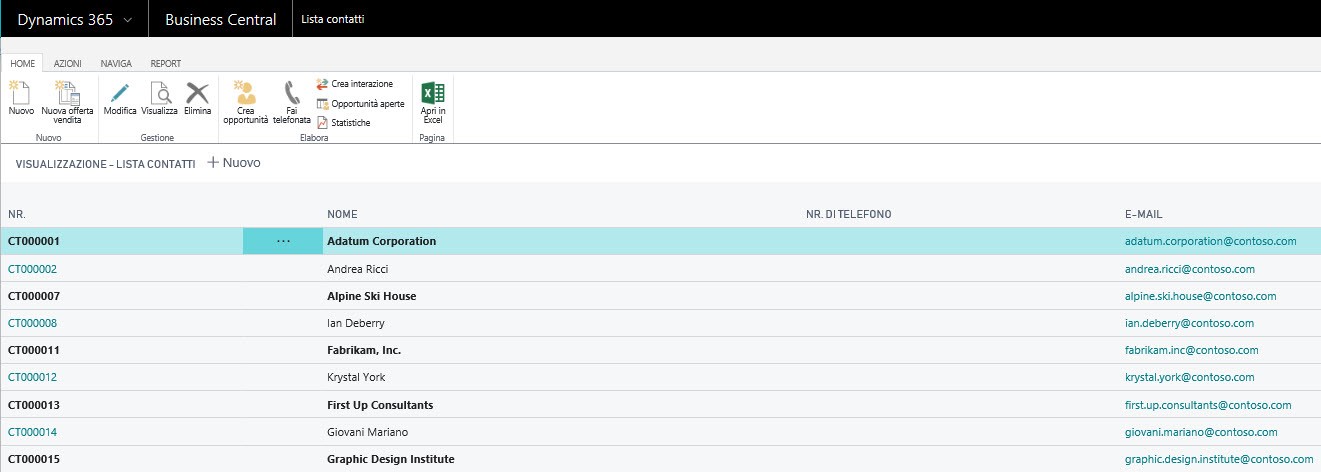Click name Krystal York
This screenshot has width=1321, height=472.
(356, 377)
